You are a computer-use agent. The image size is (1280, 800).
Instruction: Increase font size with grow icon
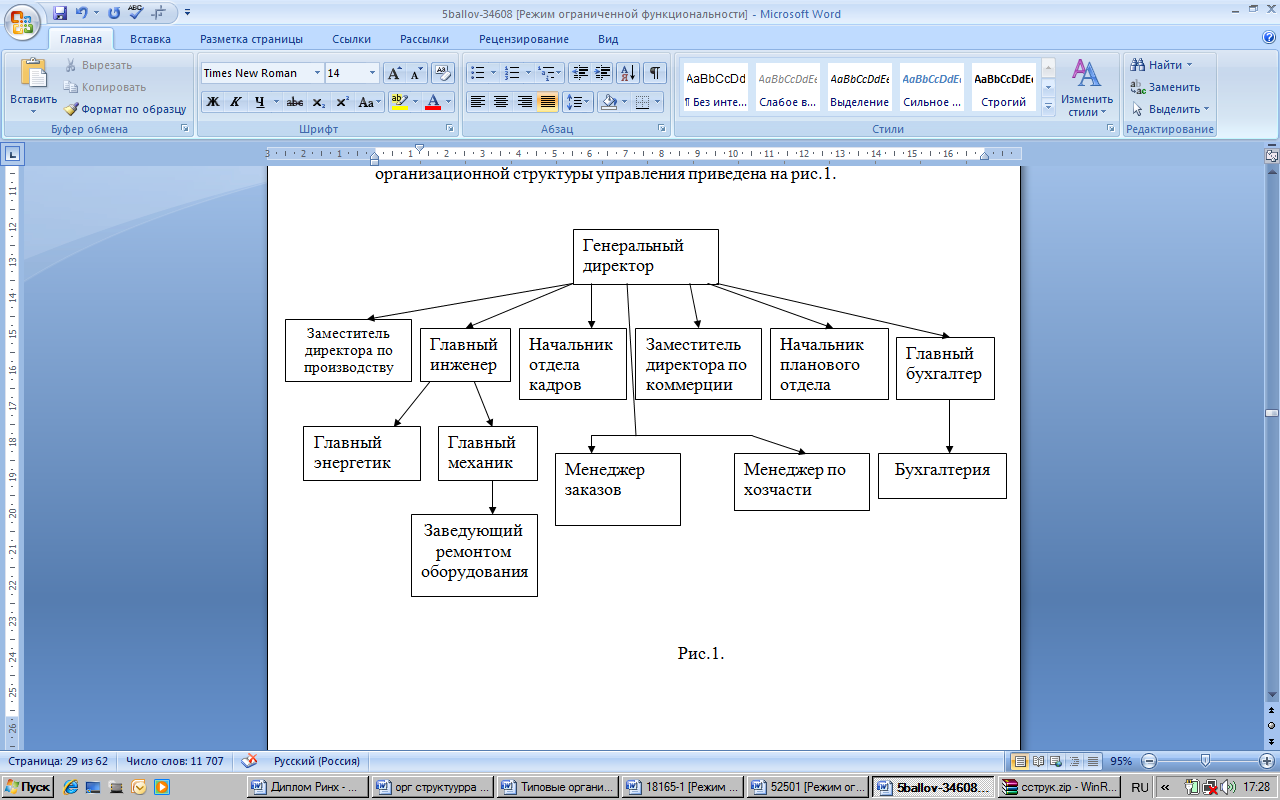(395, 73)
